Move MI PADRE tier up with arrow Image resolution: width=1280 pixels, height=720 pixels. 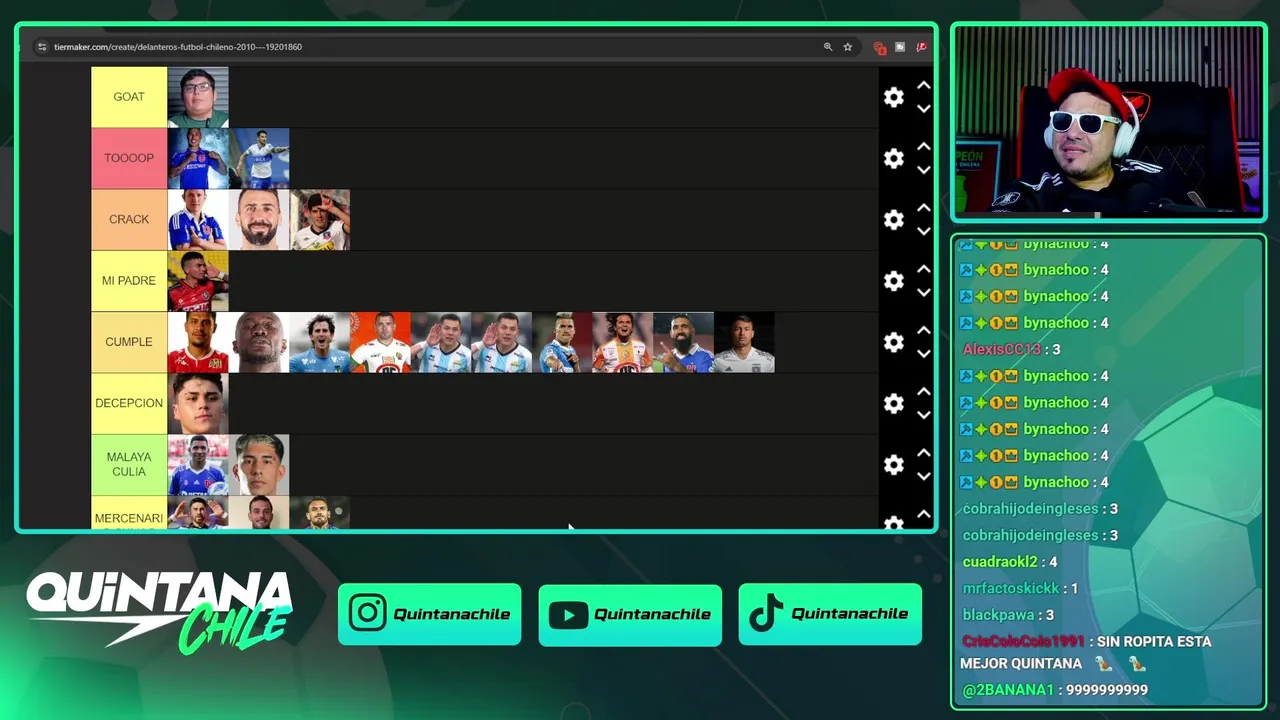tap(924, 270)
